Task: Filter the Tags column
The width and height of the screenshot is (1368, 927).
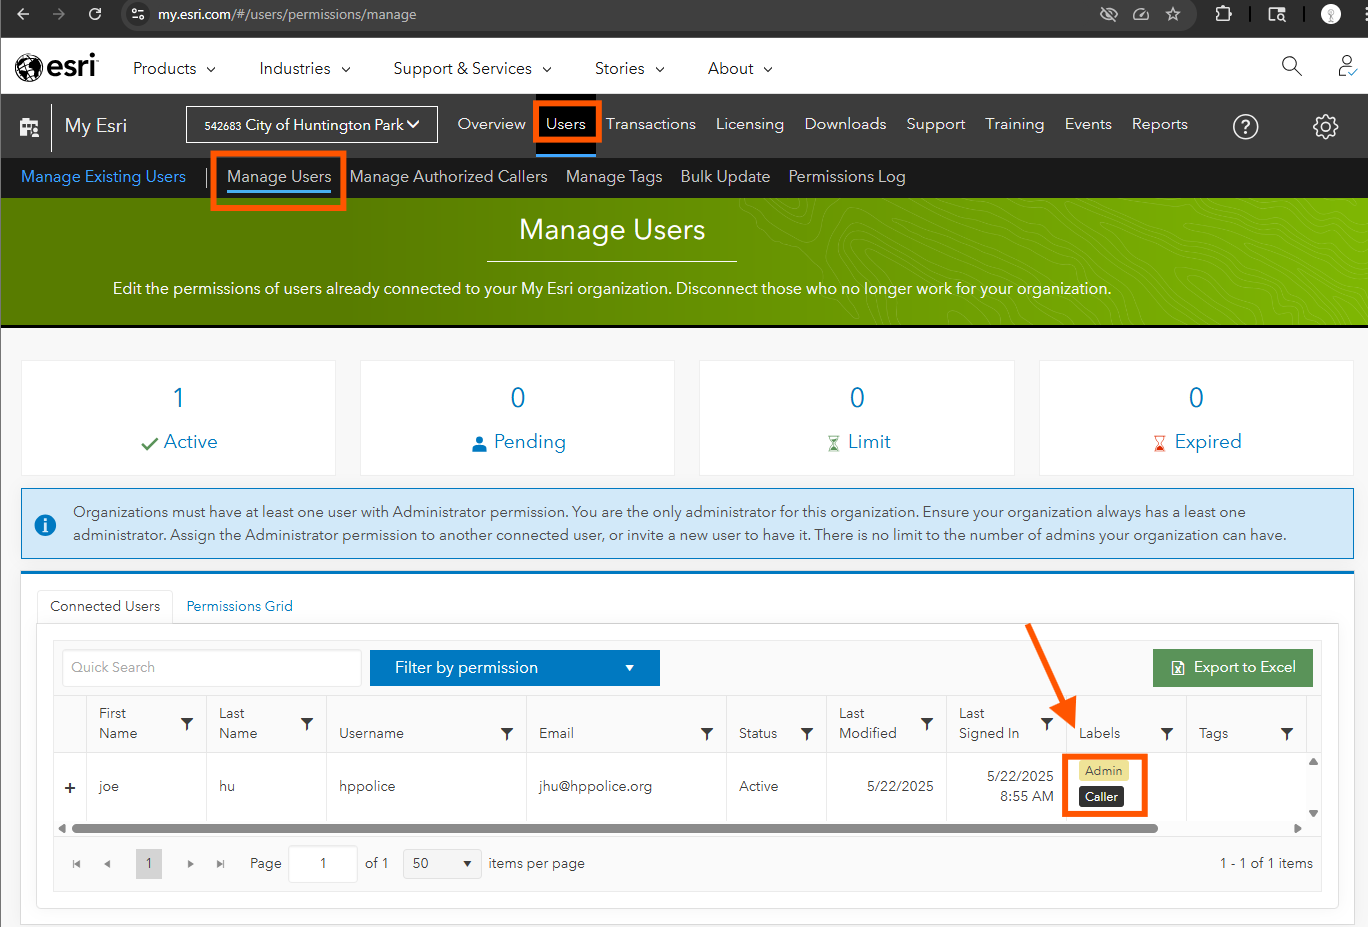Action: point(1287,733)
